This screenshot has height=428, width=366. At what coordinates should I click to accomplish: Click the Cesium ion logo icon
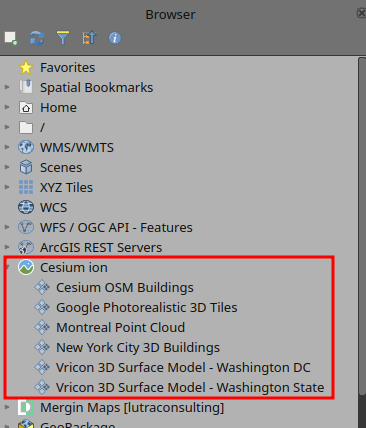click(26, 267)
